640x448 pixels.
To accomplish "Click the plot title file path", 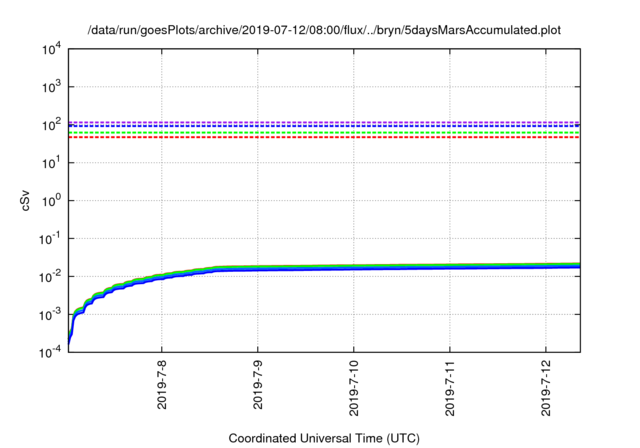I will 324,30.
